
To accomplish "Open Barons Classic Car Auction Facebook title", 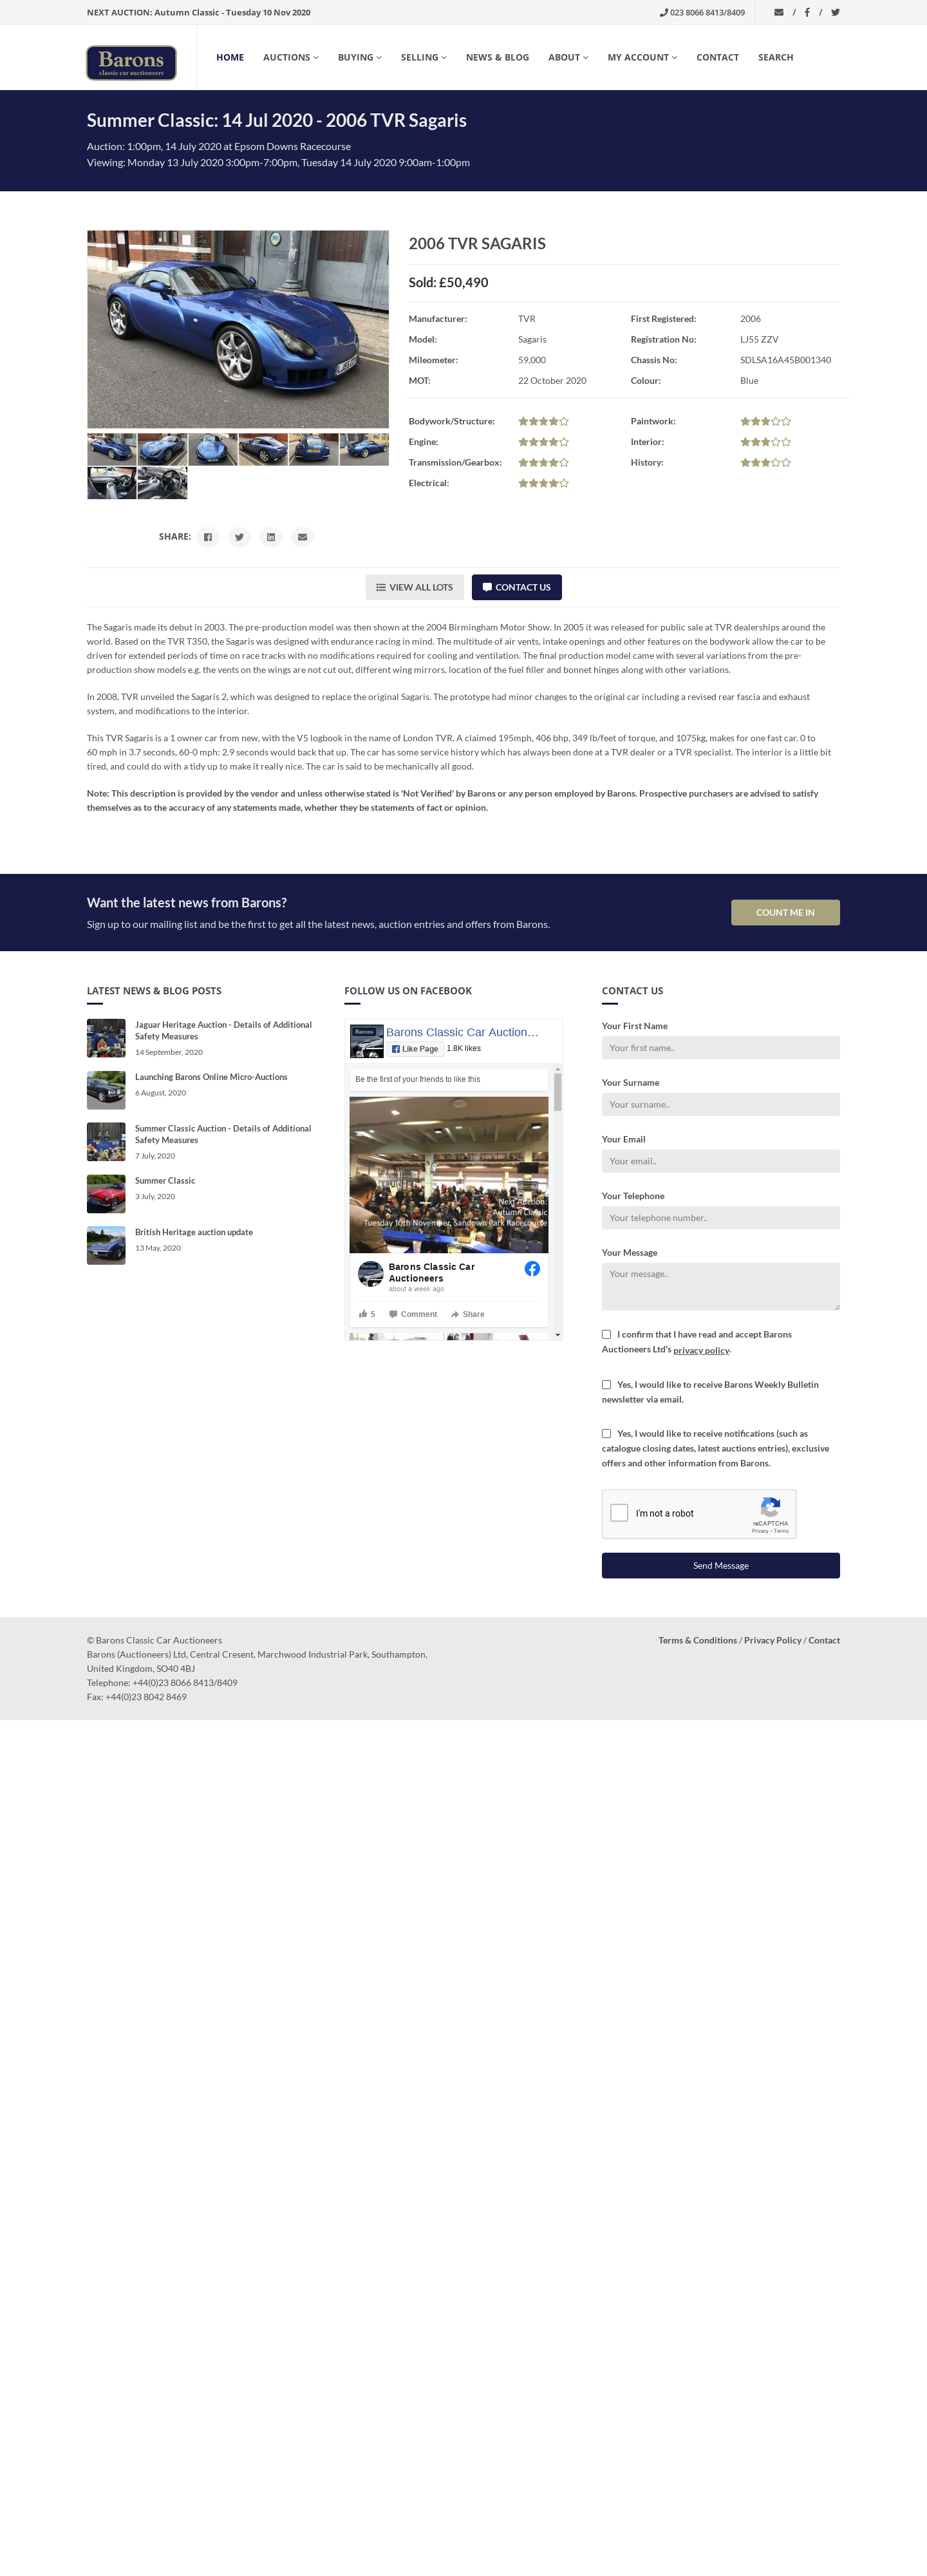I will click(x=462, y=1032).
